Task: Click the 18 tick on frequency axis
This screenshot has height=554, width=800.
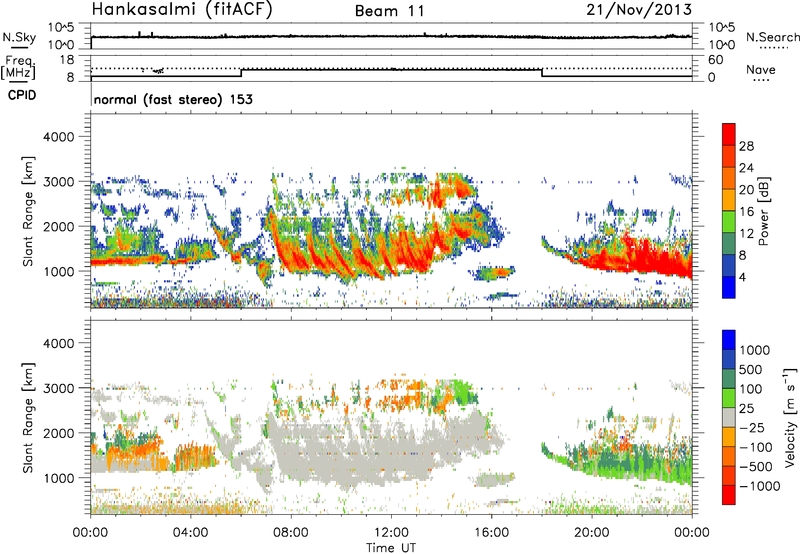Action: [x=66, y=59]
